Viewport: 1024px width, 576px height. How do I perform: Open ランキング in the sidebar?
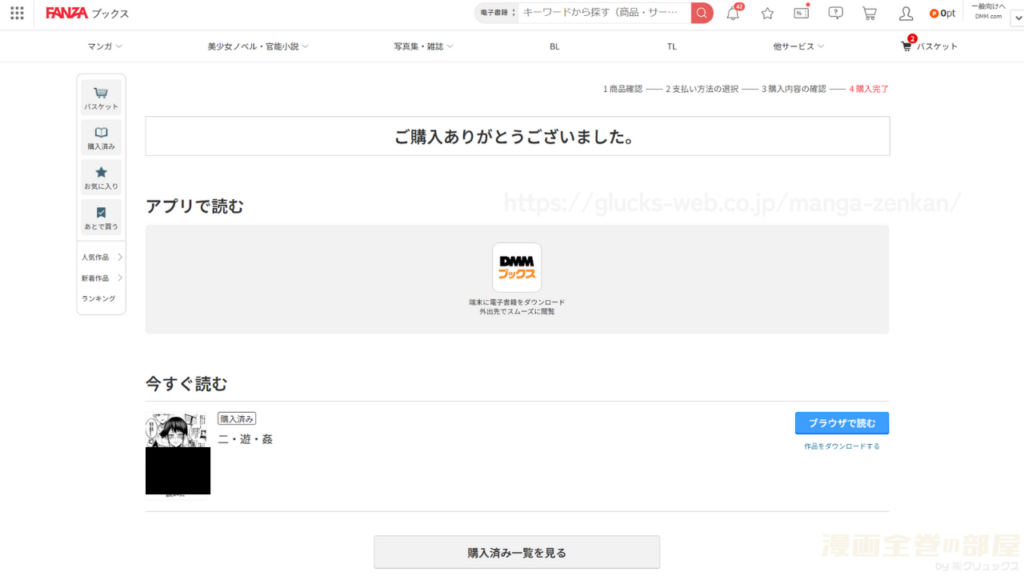click(x=99, y=298)
